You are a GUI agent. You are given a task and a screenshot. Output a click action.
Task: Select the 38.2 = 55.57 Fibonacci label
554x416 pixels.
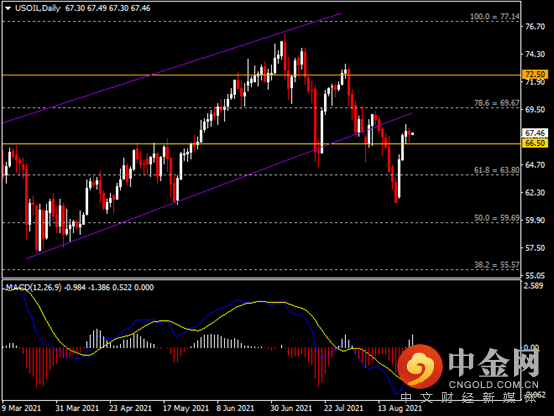(x=497, y=265)
